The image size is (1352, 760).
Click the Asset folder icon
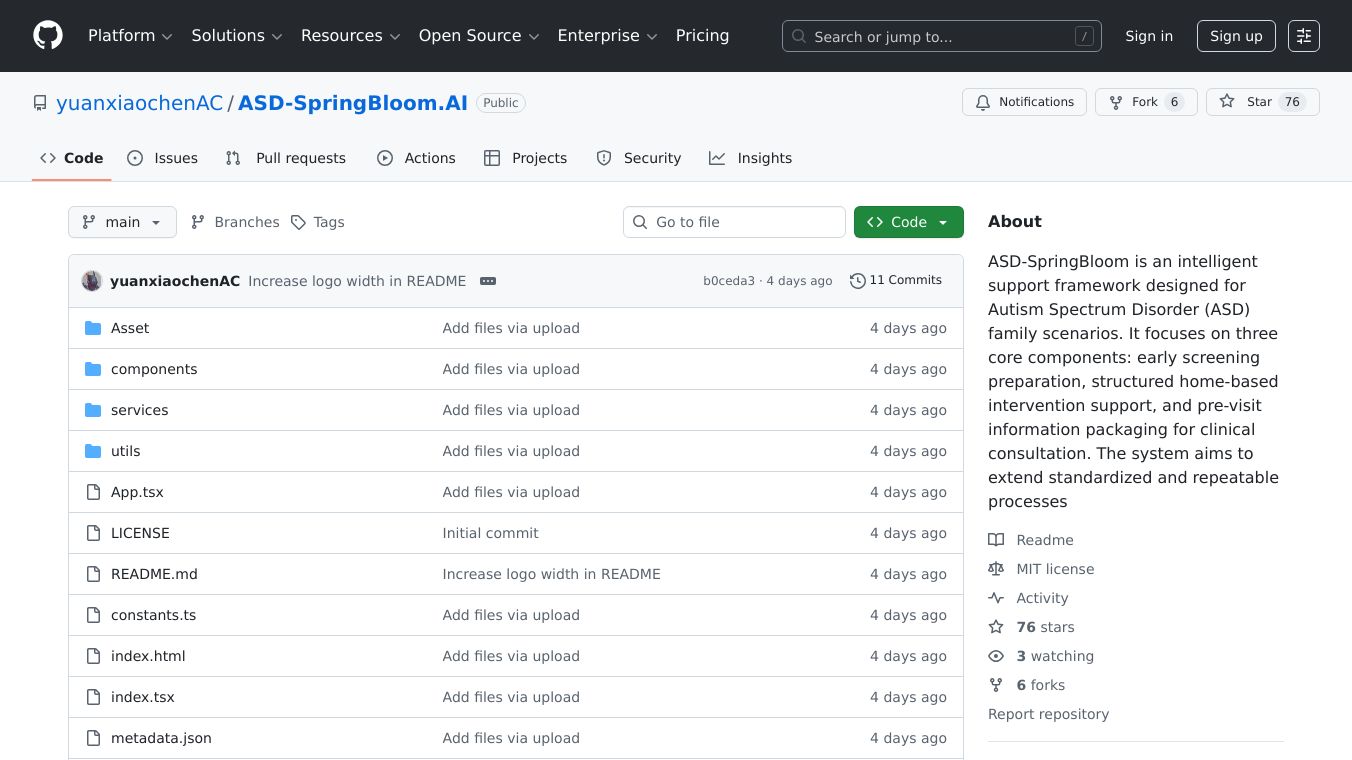pyautogui.click(x=93, y=328)
